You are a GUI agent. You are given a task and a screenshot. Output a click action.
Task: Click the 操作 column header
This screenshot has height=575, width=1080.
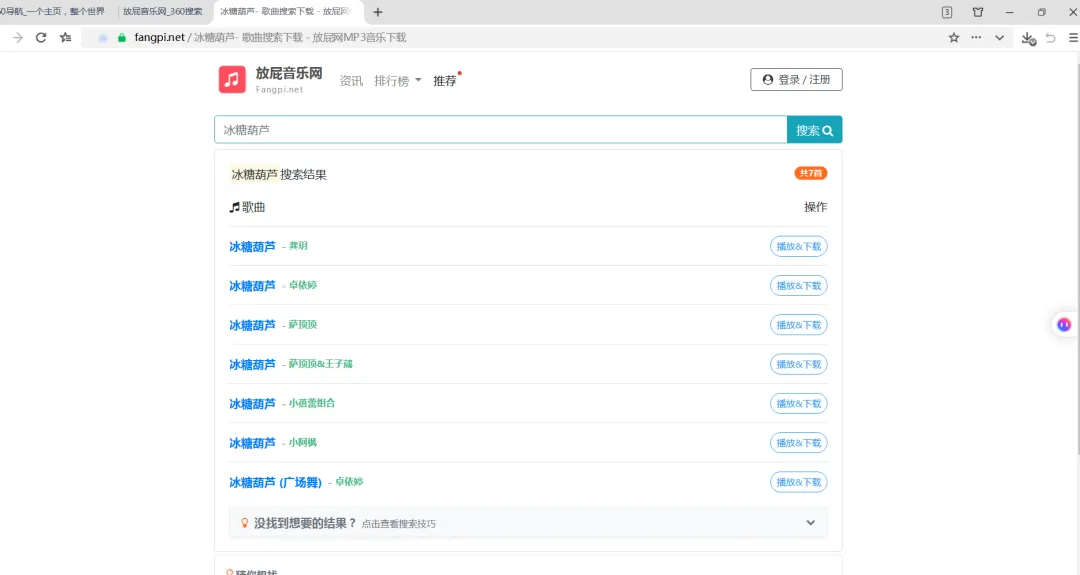click(x=816, y=207)
